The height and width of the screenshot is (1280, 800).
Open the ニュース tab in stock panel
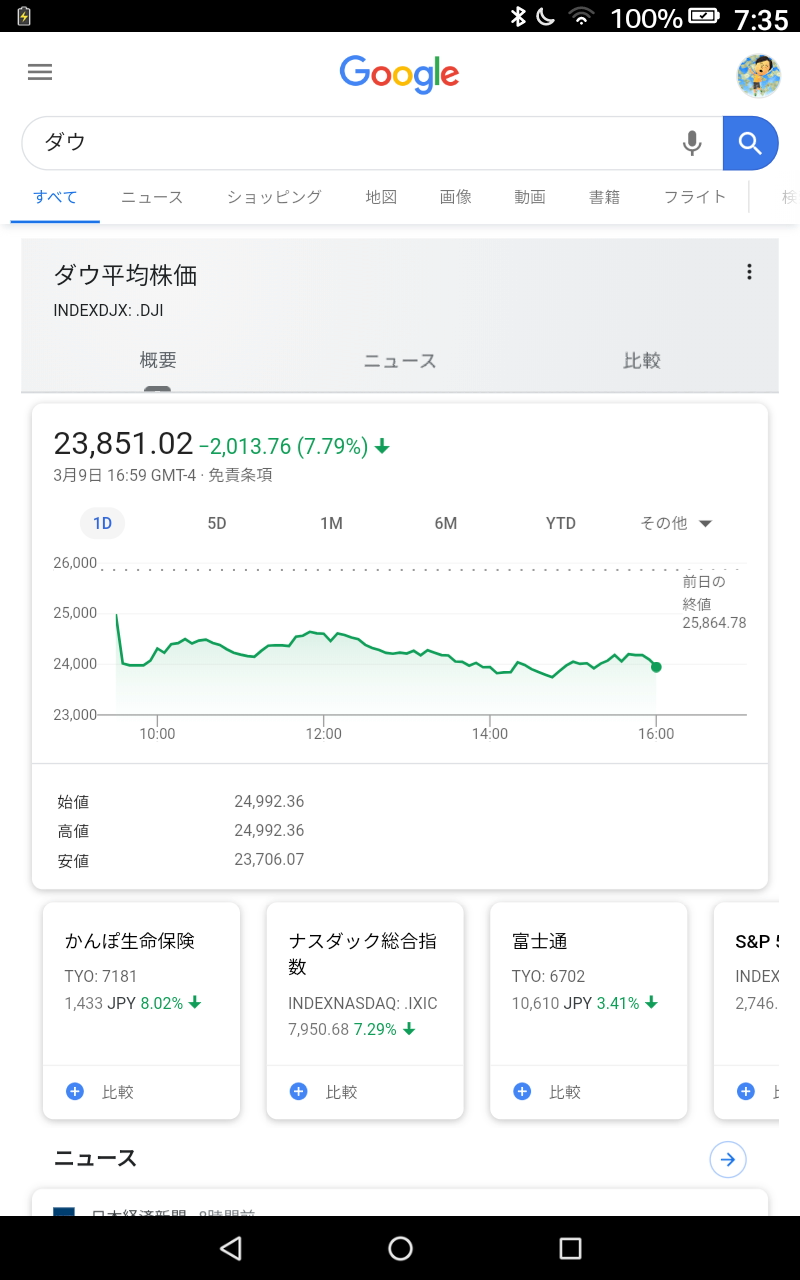click(x=400, y=361)
